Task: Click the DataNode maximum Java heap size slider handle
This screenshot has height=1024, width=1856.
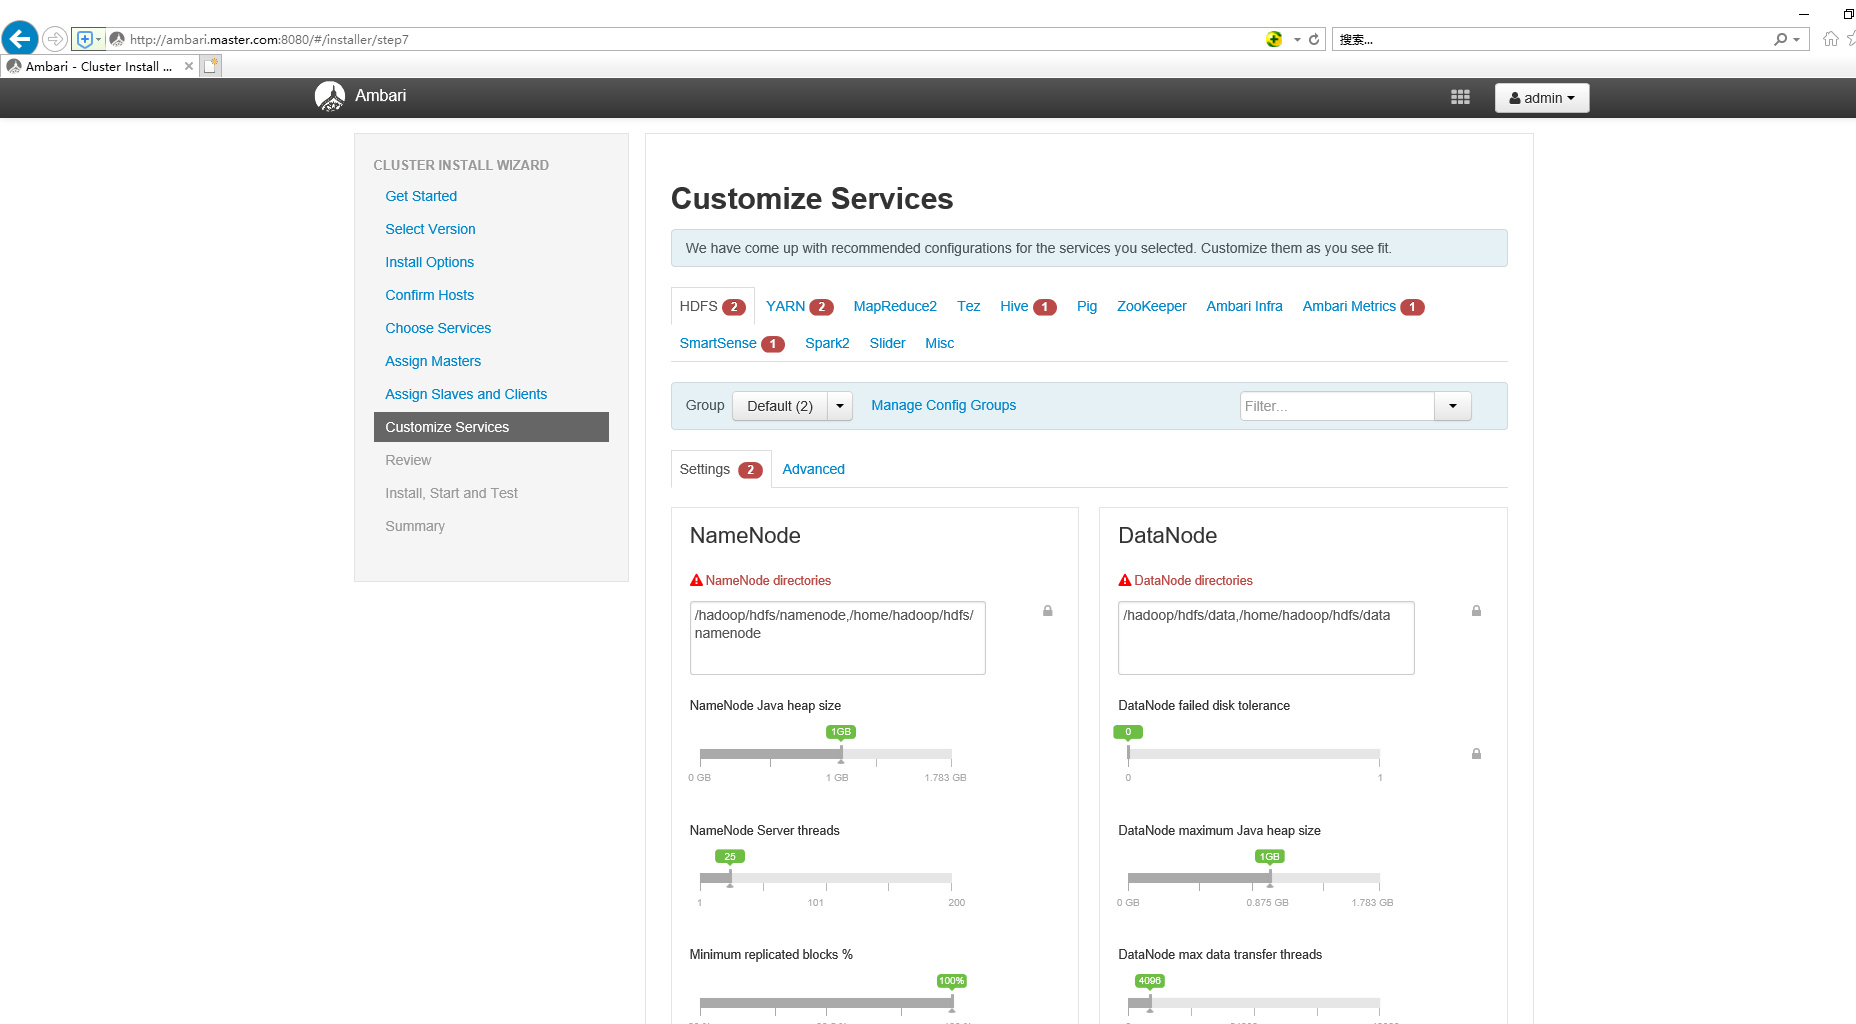Action: click(1270, 879)
